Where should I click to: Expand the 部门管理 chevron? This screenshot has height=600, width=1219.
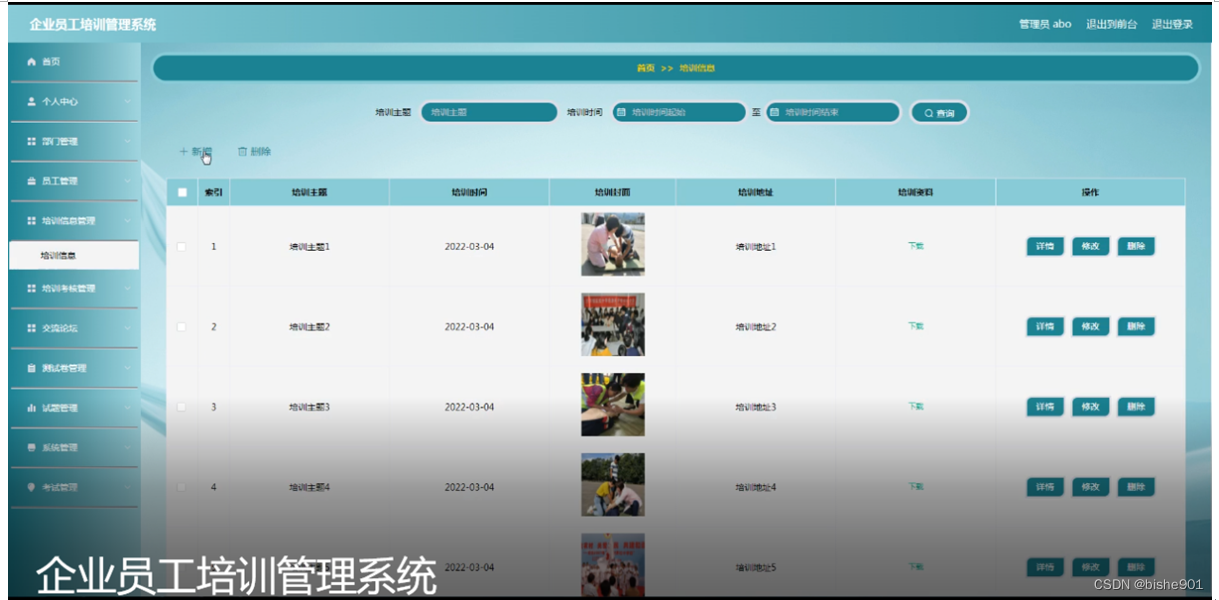pos(128,142)
